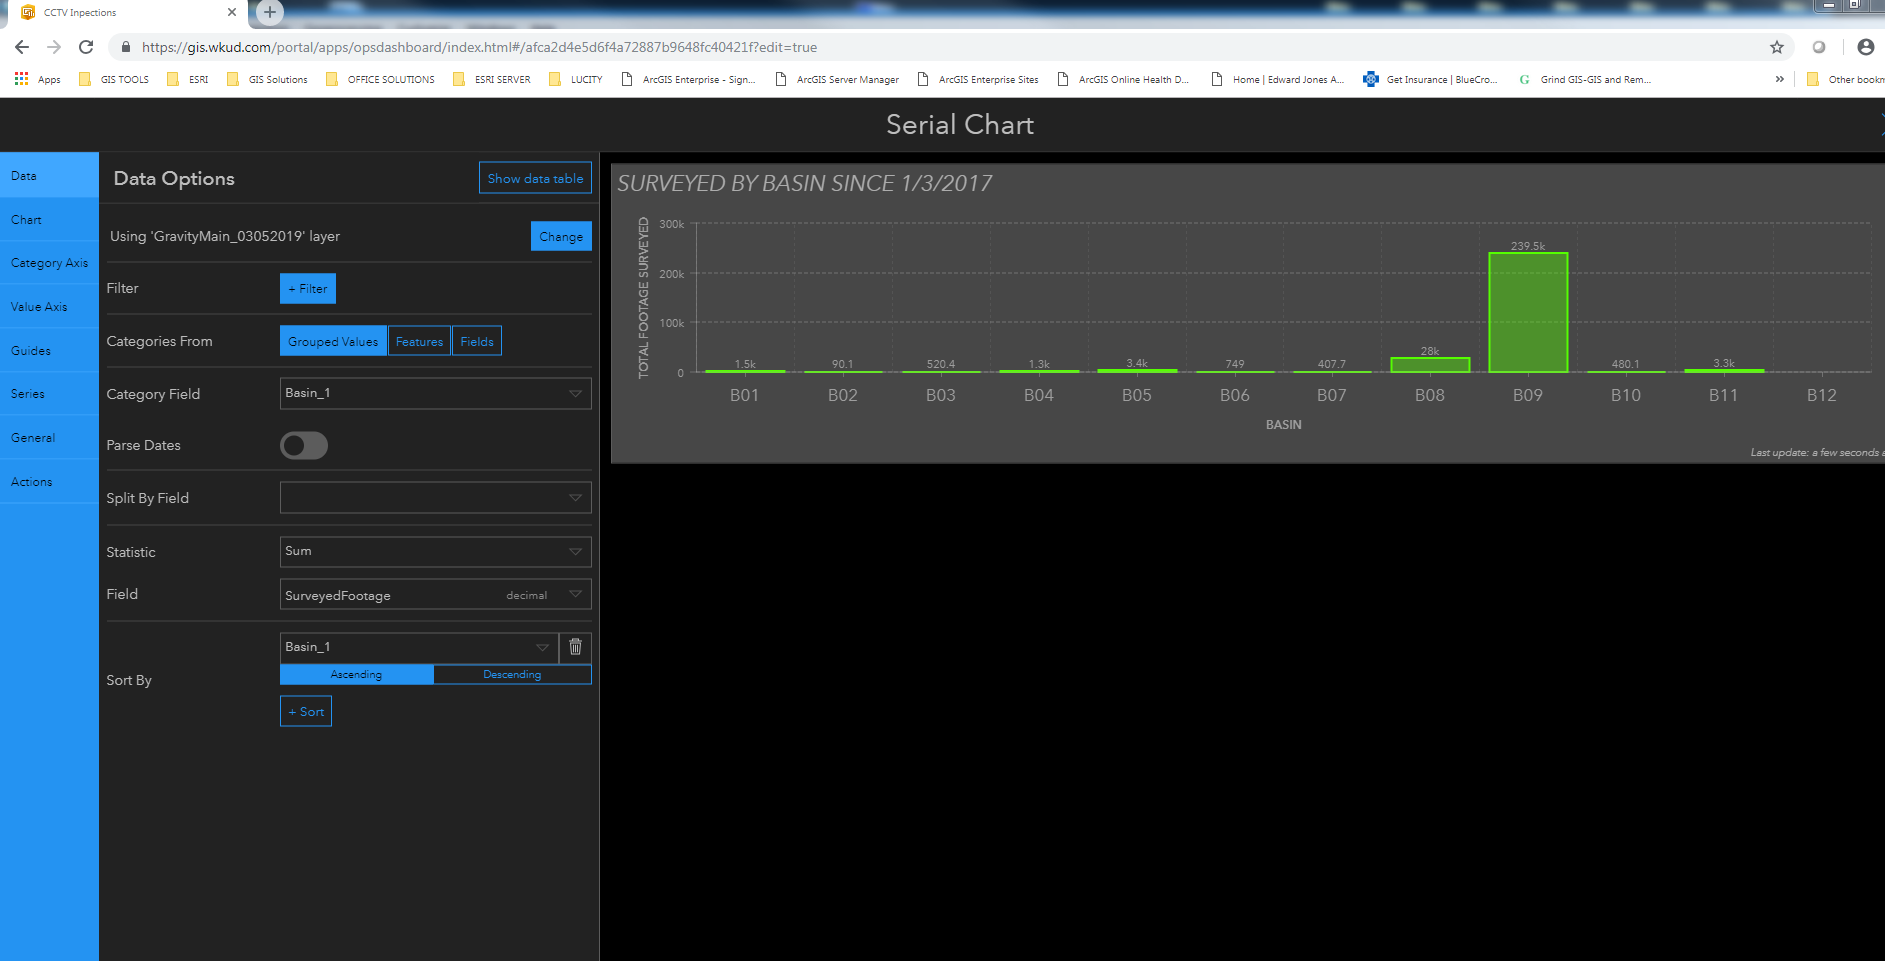Click the browser address bar URL
Viewport: 1885px width, 961px height.
(x=479, y=47)
